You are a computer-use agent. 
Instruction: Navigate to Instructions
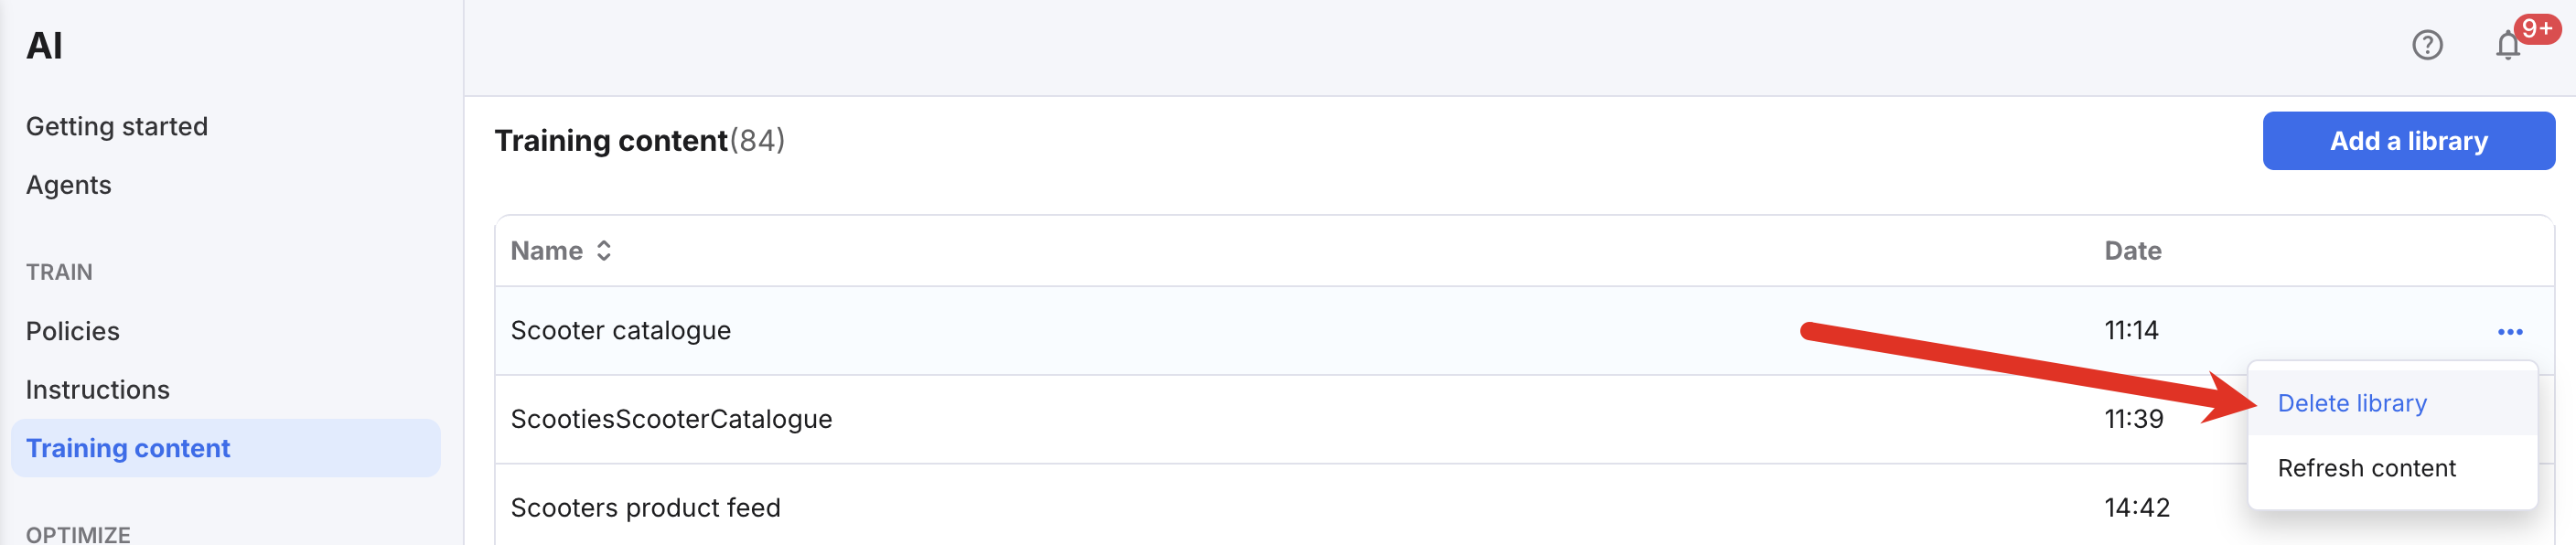pos(97,389)
